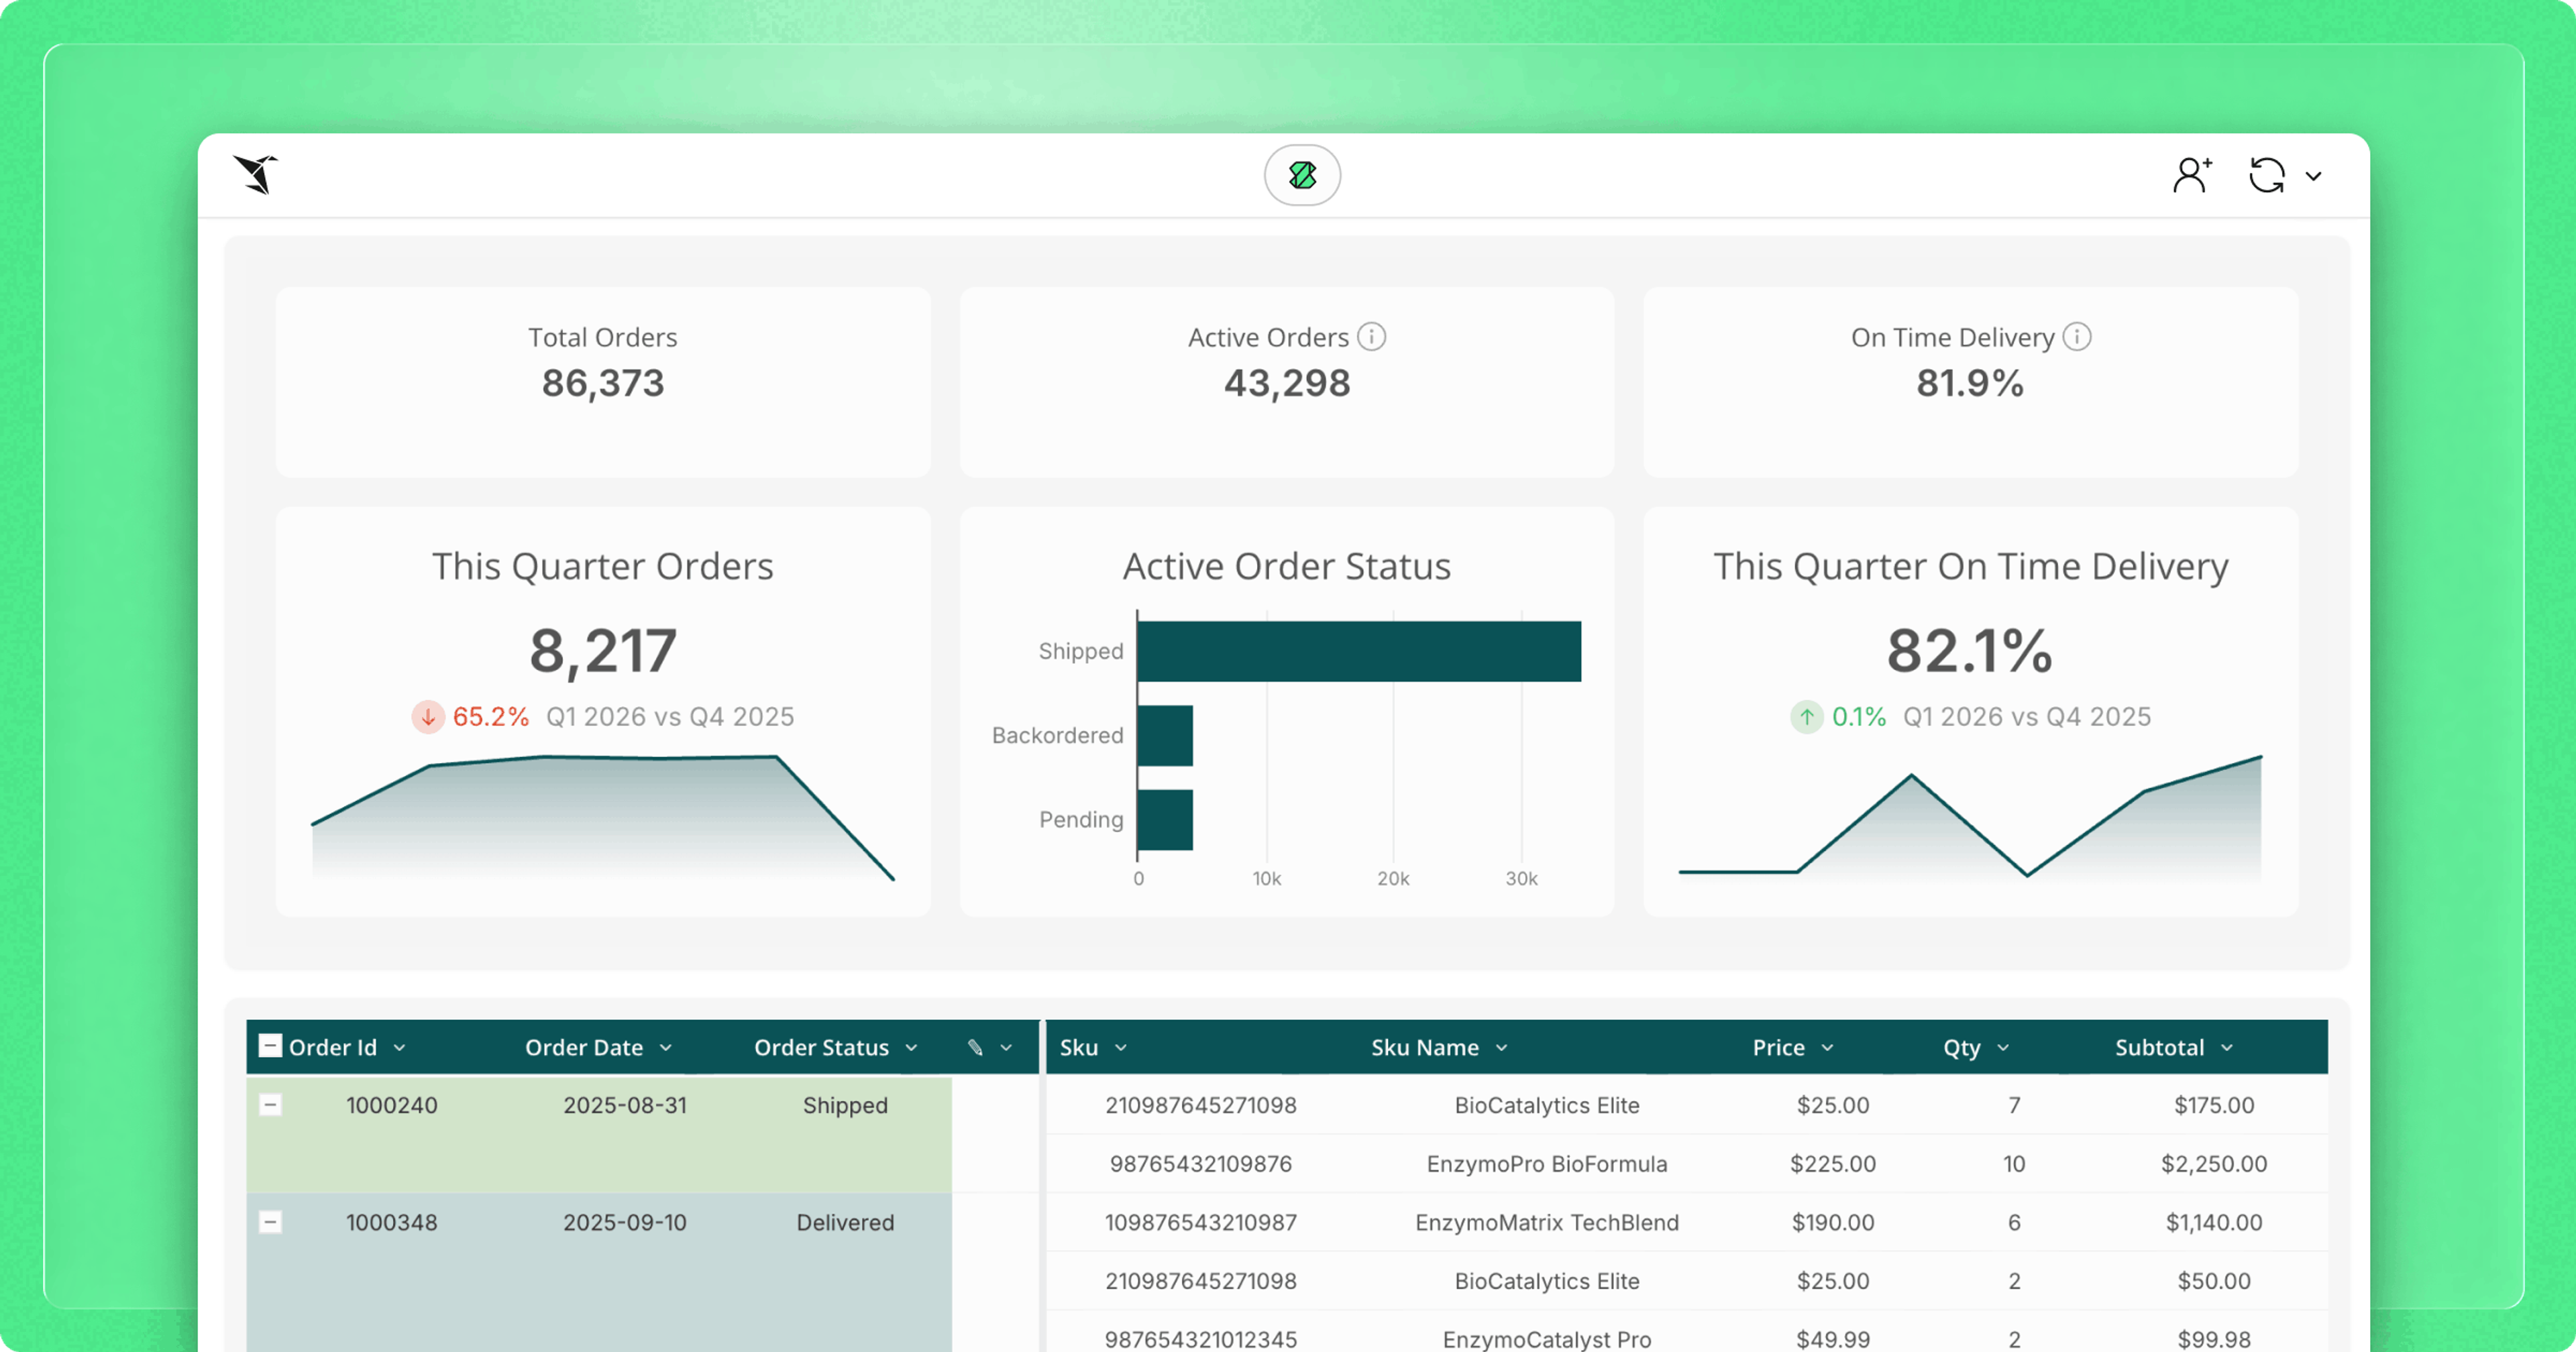Open the Order Status column menu
2576x1352 pixels.
pos(912,1048)
